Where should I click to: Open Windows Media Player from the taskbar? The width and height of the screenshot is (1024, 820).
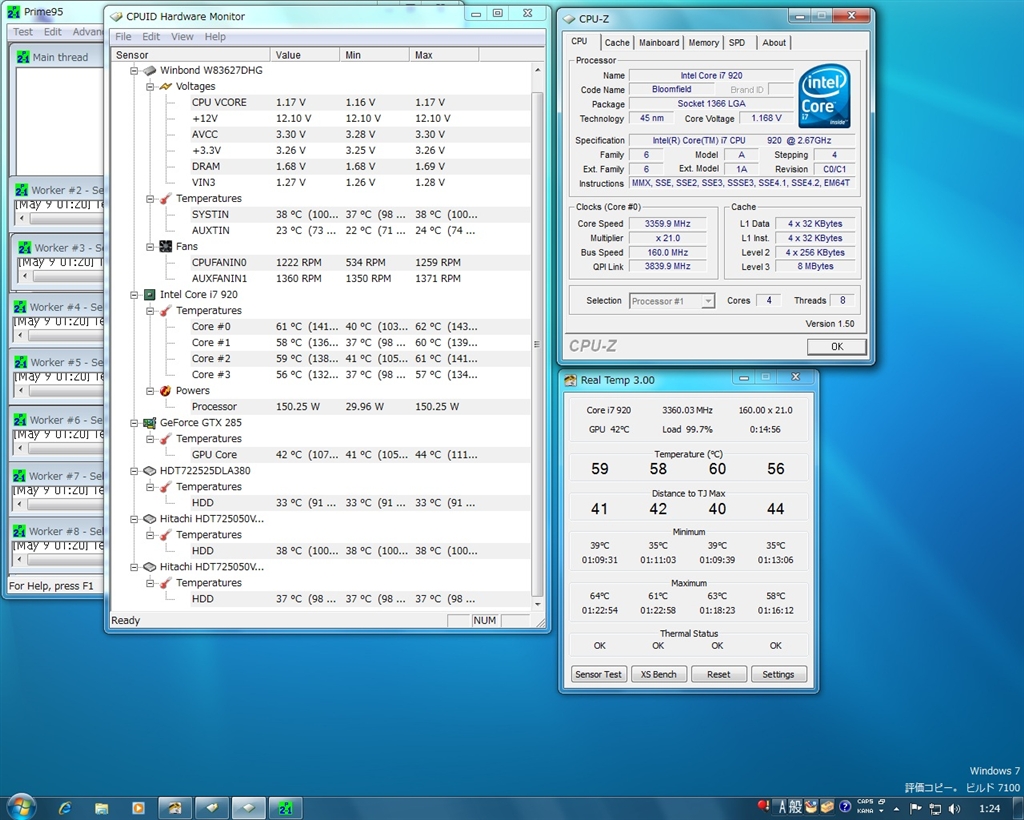138,808
